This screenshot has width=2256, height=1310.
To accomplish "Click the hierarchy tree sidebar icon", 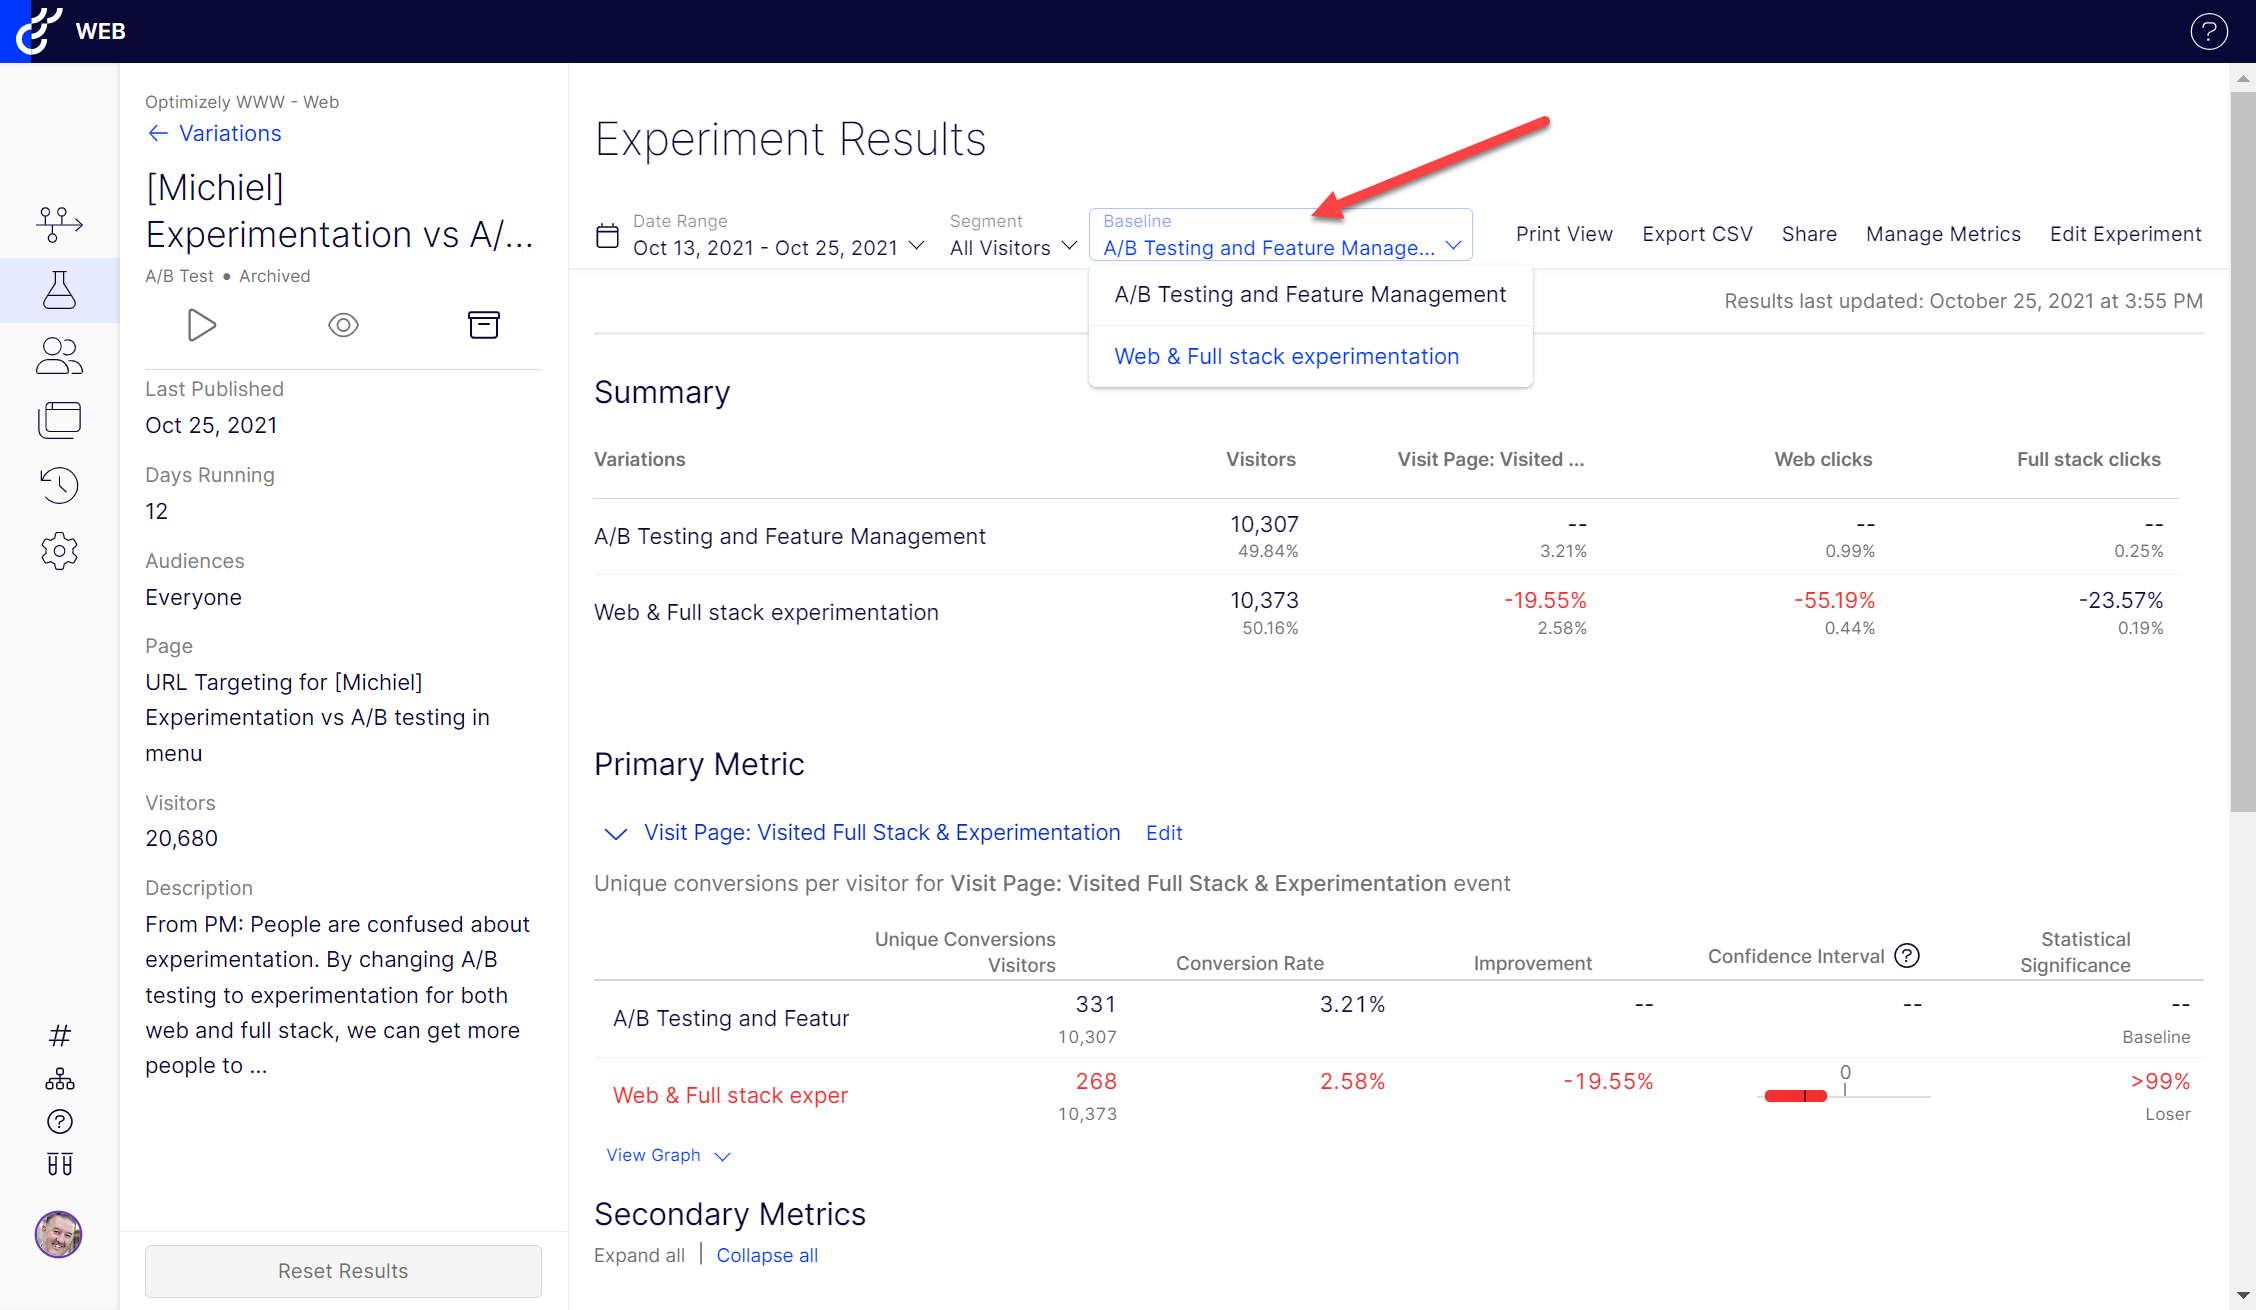I will [x=59, y=1079].
